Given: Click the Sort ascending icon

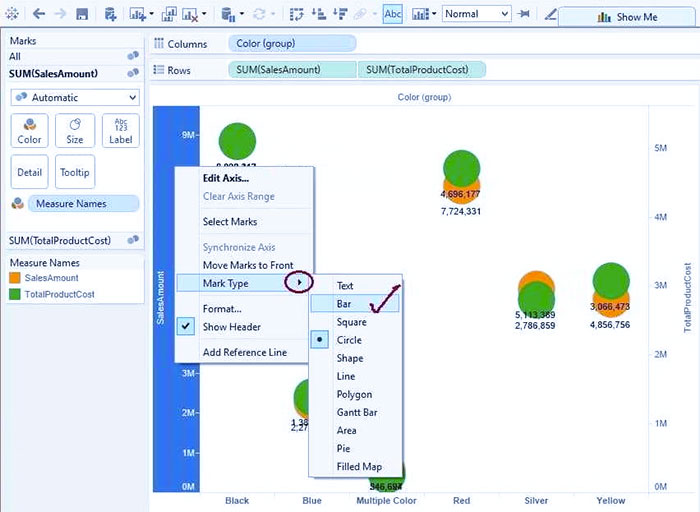Looking at the screenshot, I should (319, 14).
